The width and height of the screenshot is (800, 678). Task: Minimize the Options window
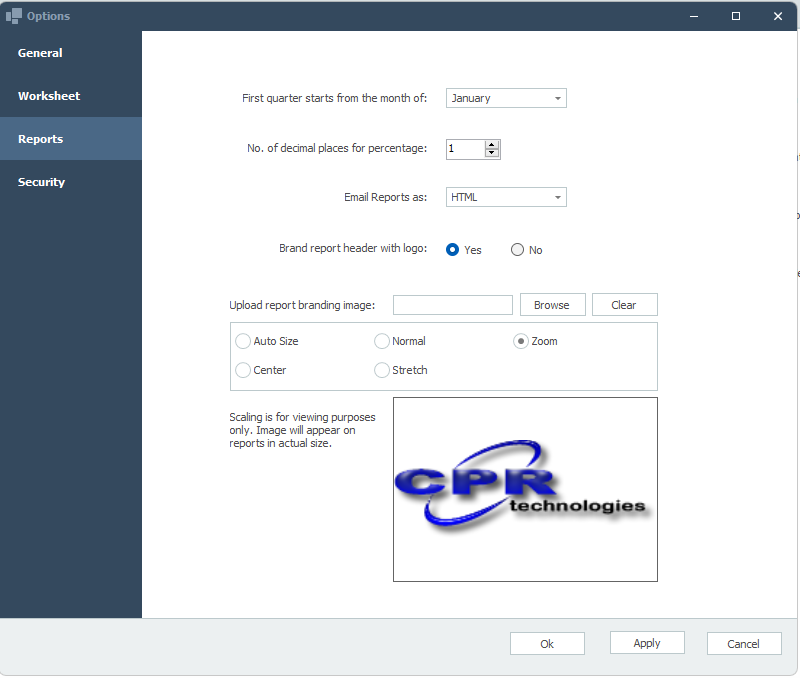(x=694, y=16)
